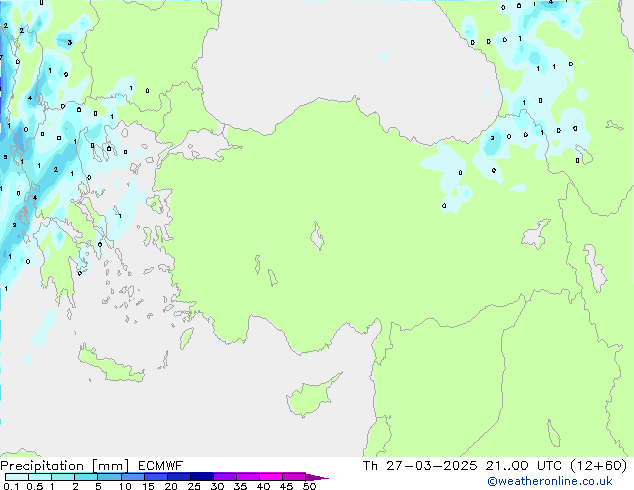Click the '40' legend scale label

click(263, 486)
